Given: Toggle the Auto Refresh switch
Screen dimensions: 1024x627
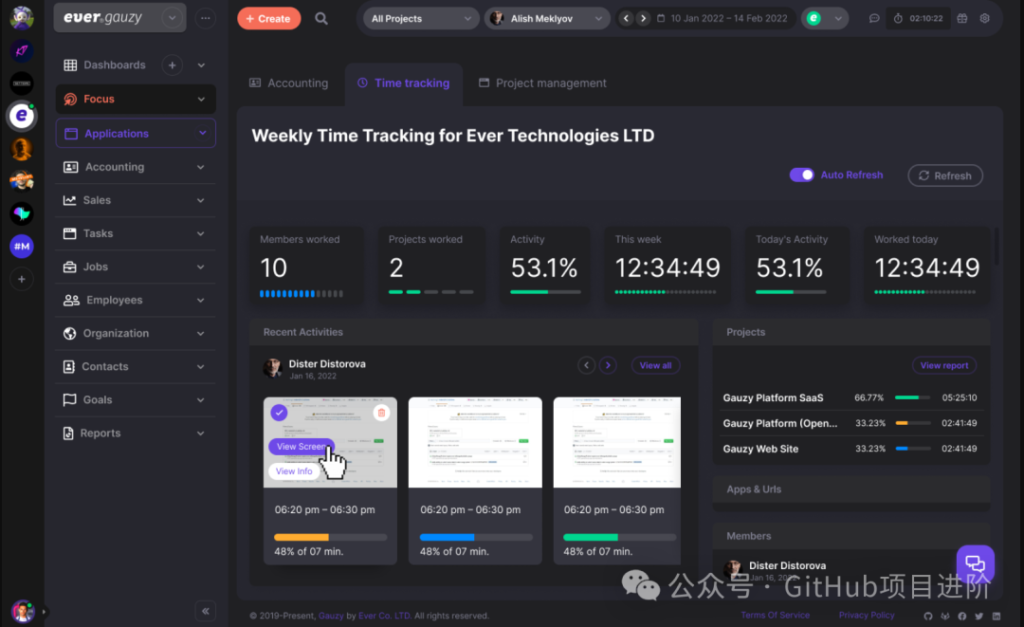Looking at the screenshot, I should pos(801,175).
